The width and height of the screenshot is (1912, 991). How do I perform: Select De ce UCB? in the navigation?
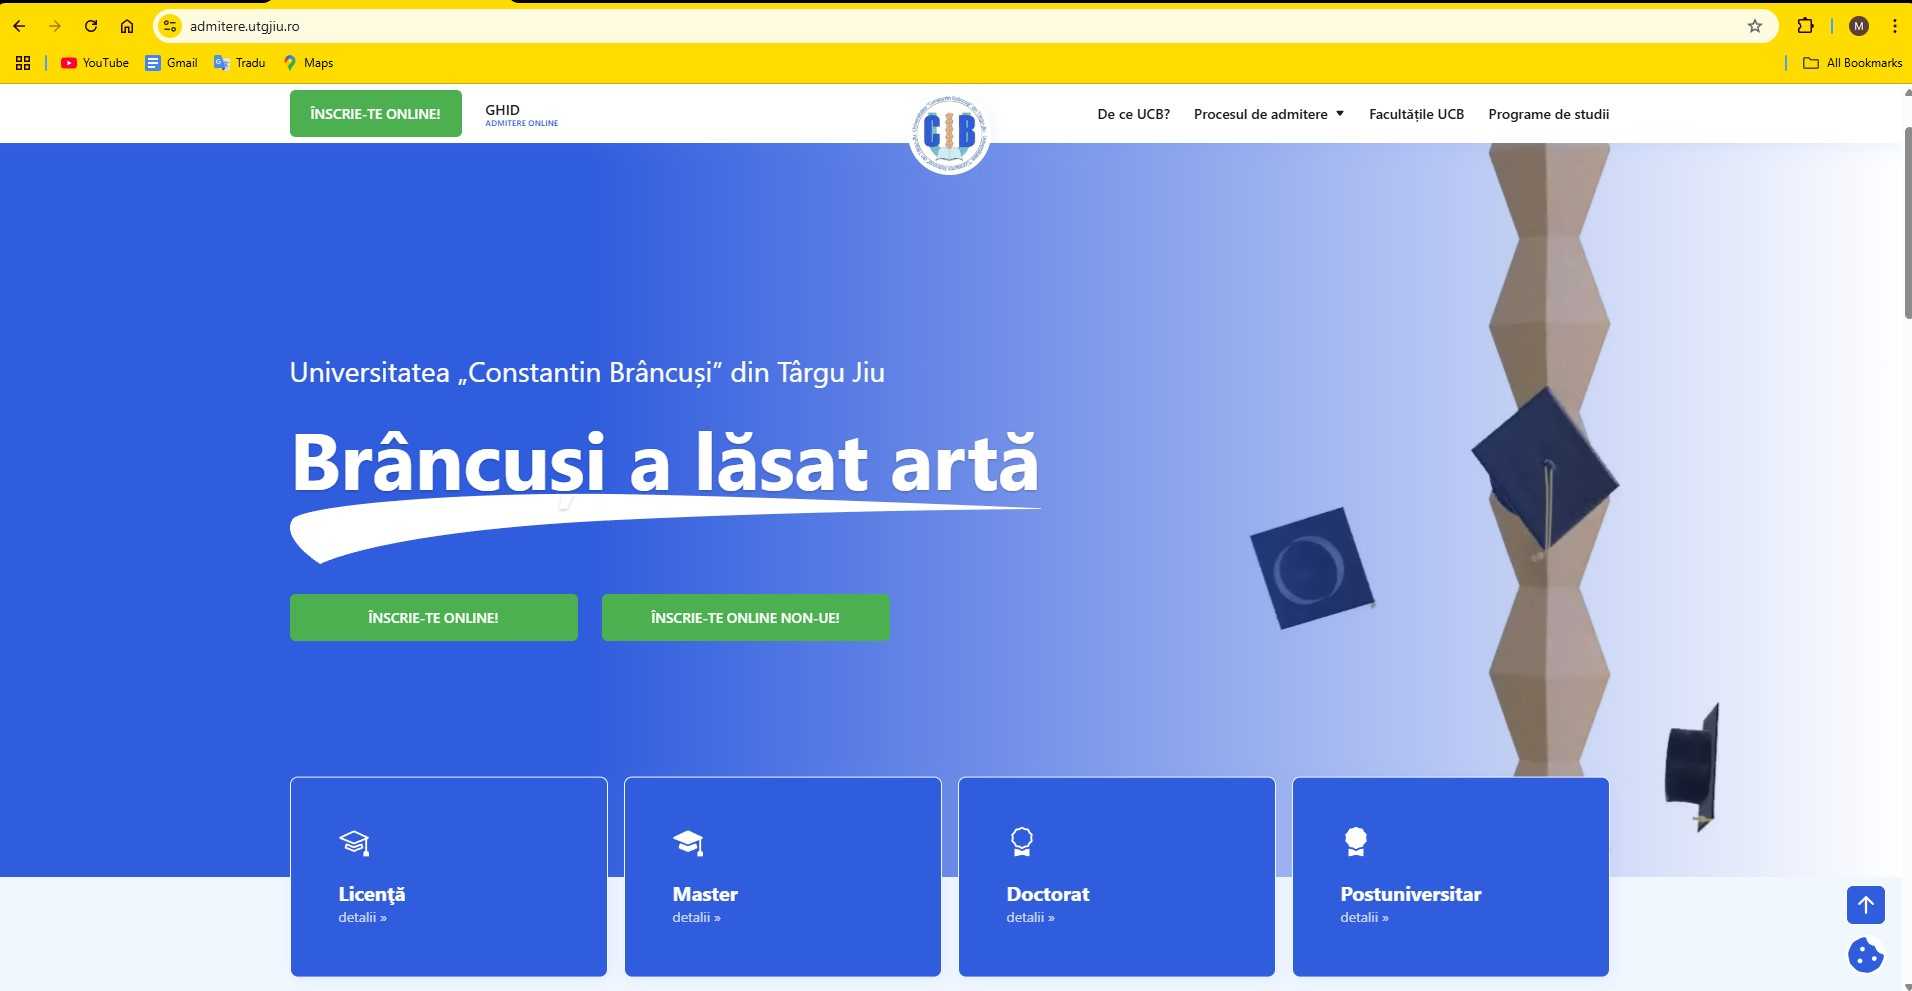pos(1134,113)
